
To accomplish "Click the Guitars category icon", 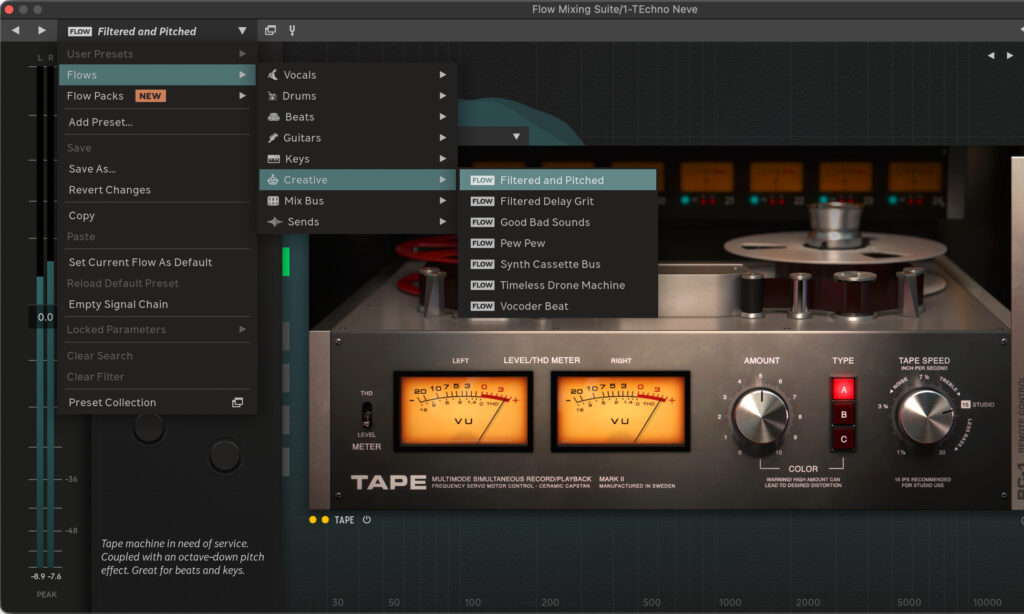I will tap(273, 138).
